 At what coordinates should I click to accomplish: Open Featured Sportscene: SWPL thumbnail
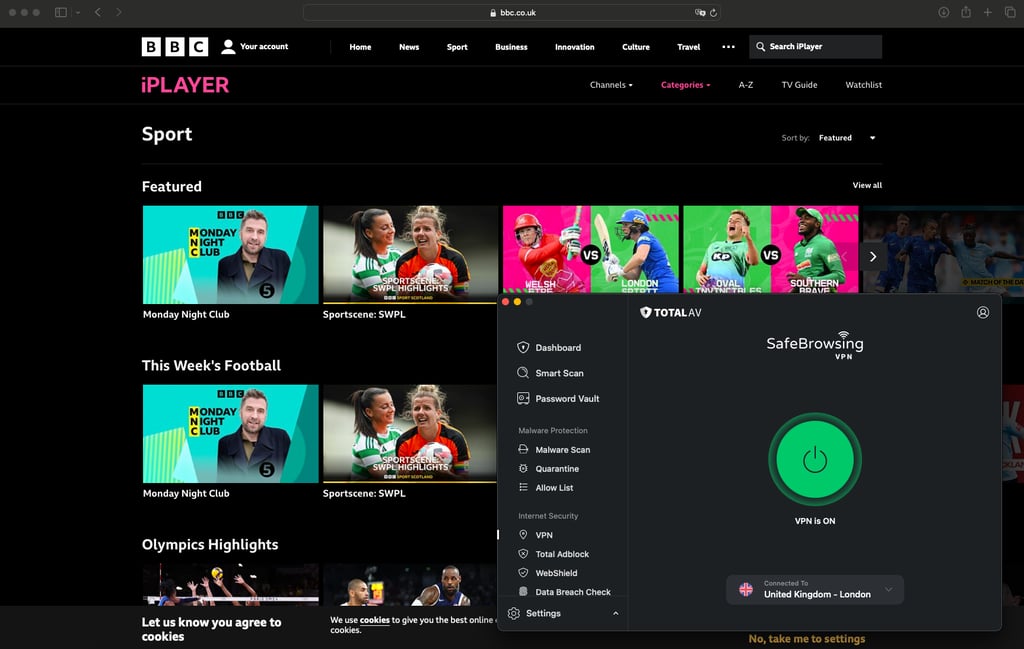point(410,255)
